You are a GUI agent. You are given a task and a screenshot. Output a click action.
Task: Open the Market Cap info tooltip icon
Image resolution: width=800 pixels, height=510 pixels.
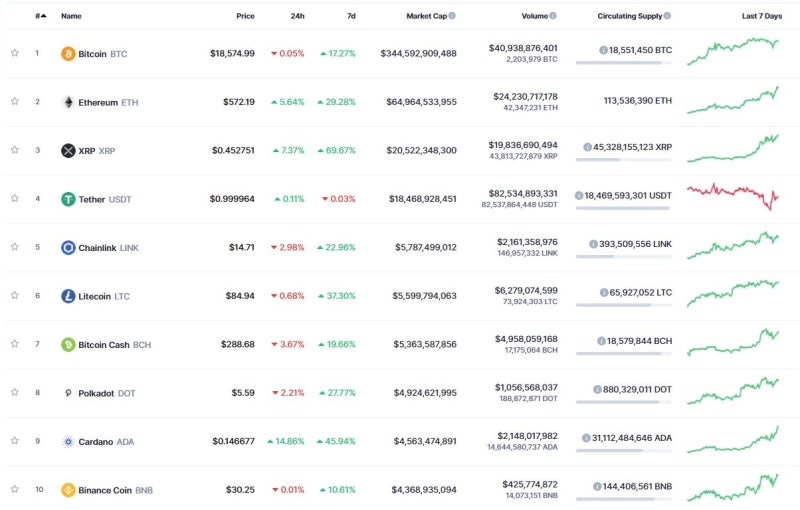click(452, 16)
